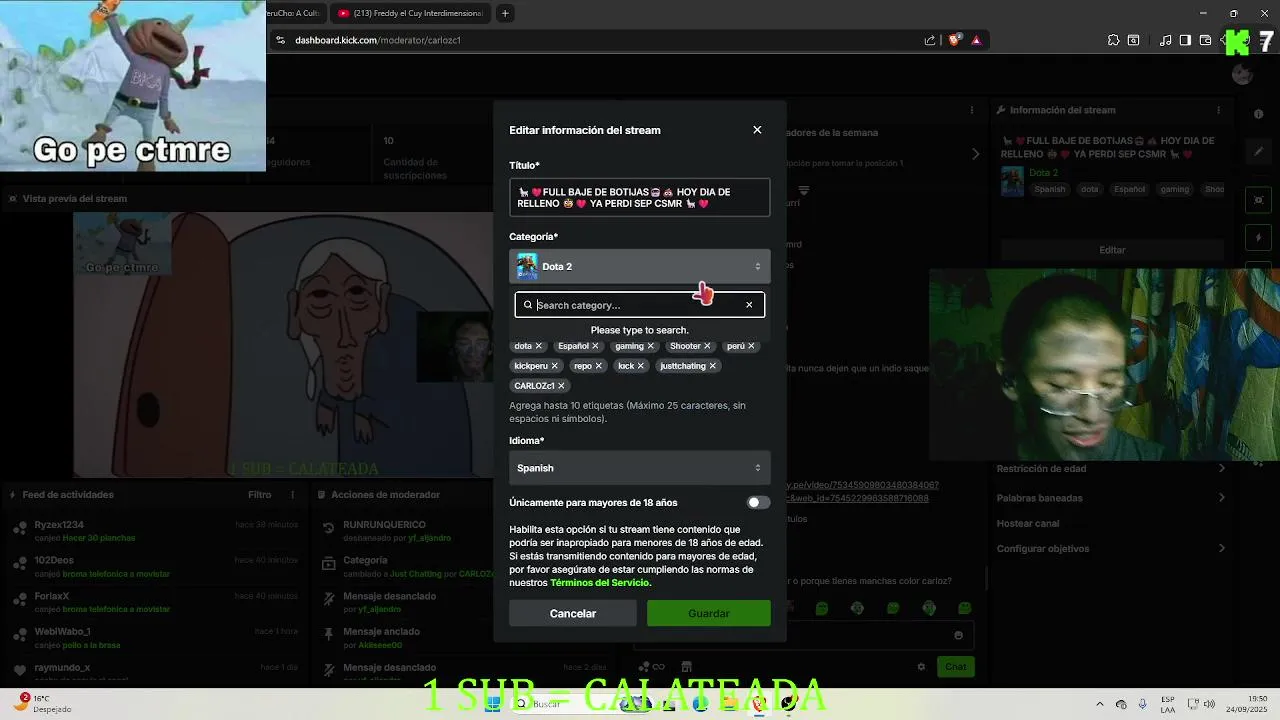Toggle Únicamente para mayores de 18 años

coord(759,503)
